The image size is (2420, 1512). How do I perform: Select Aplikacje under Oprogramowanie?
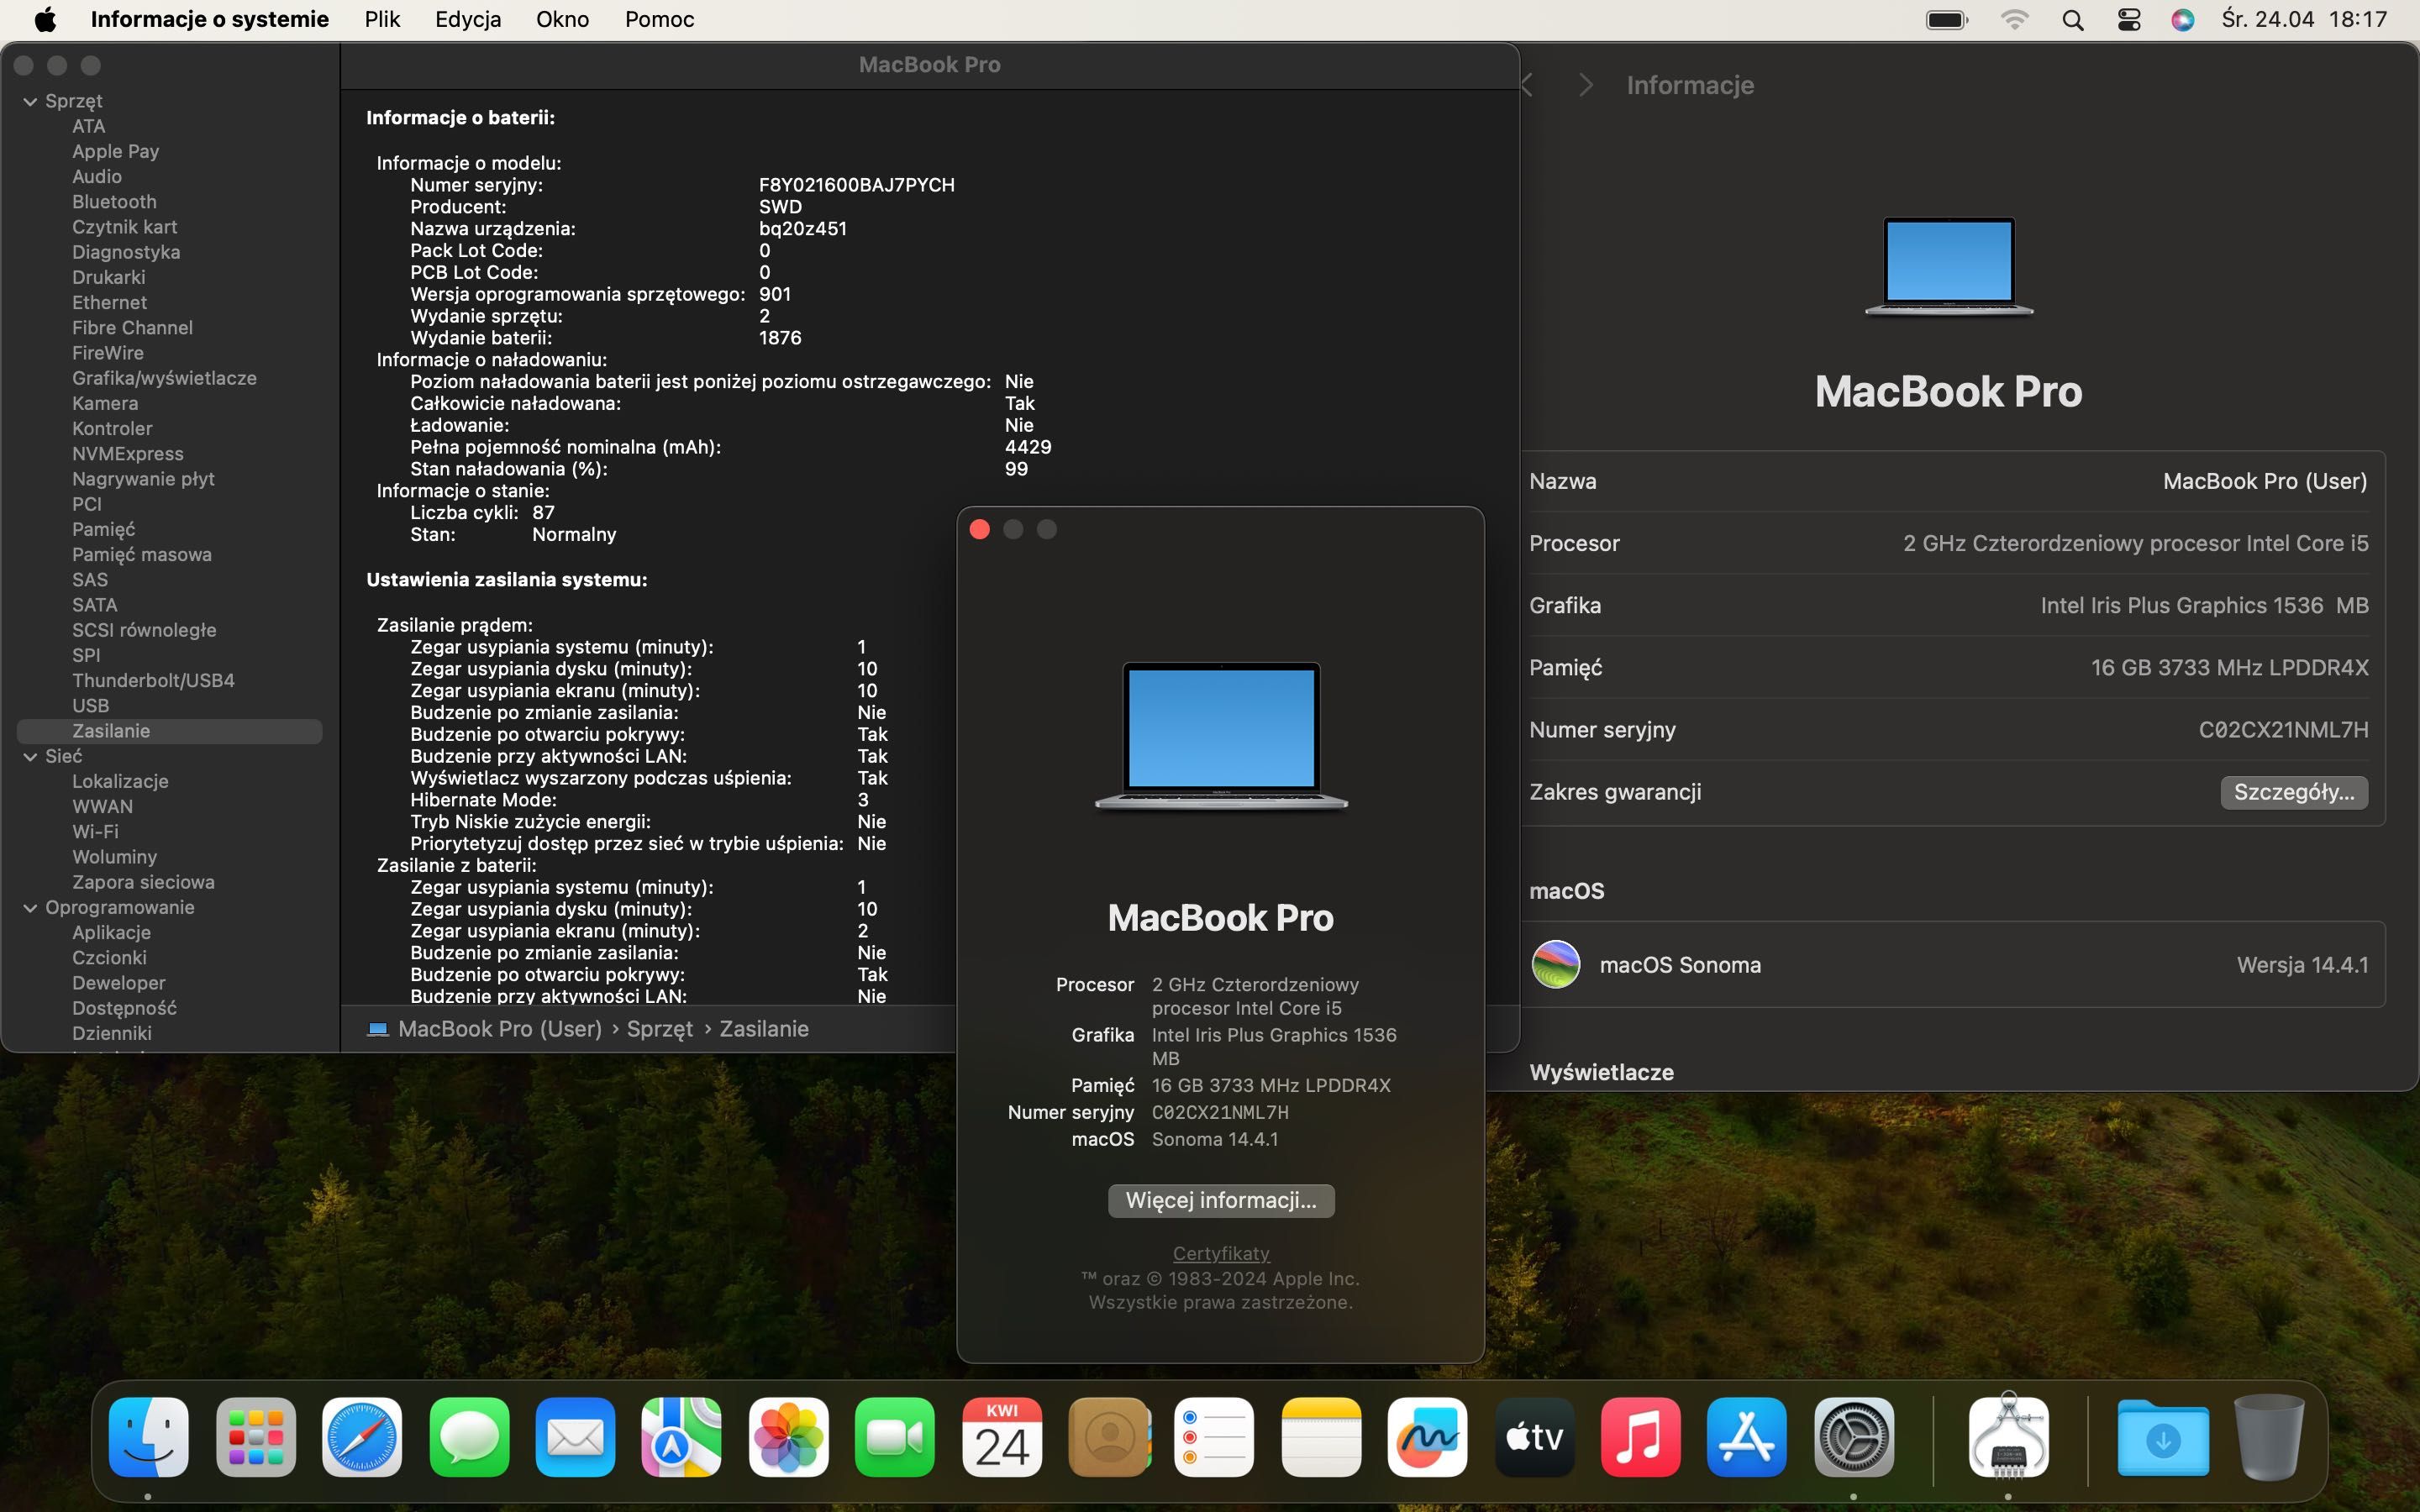[x=111, y=933]
